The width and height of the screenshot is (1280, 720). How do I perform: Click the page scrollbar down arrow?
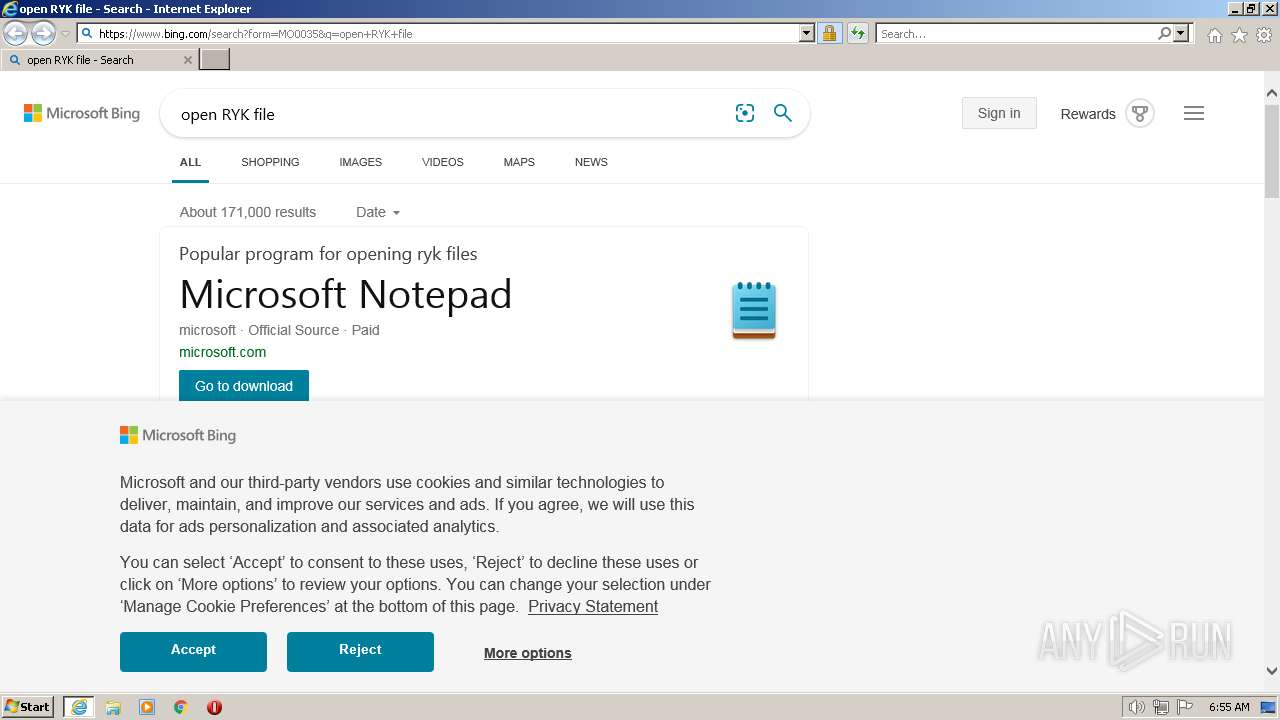[x=1272, y=671]
